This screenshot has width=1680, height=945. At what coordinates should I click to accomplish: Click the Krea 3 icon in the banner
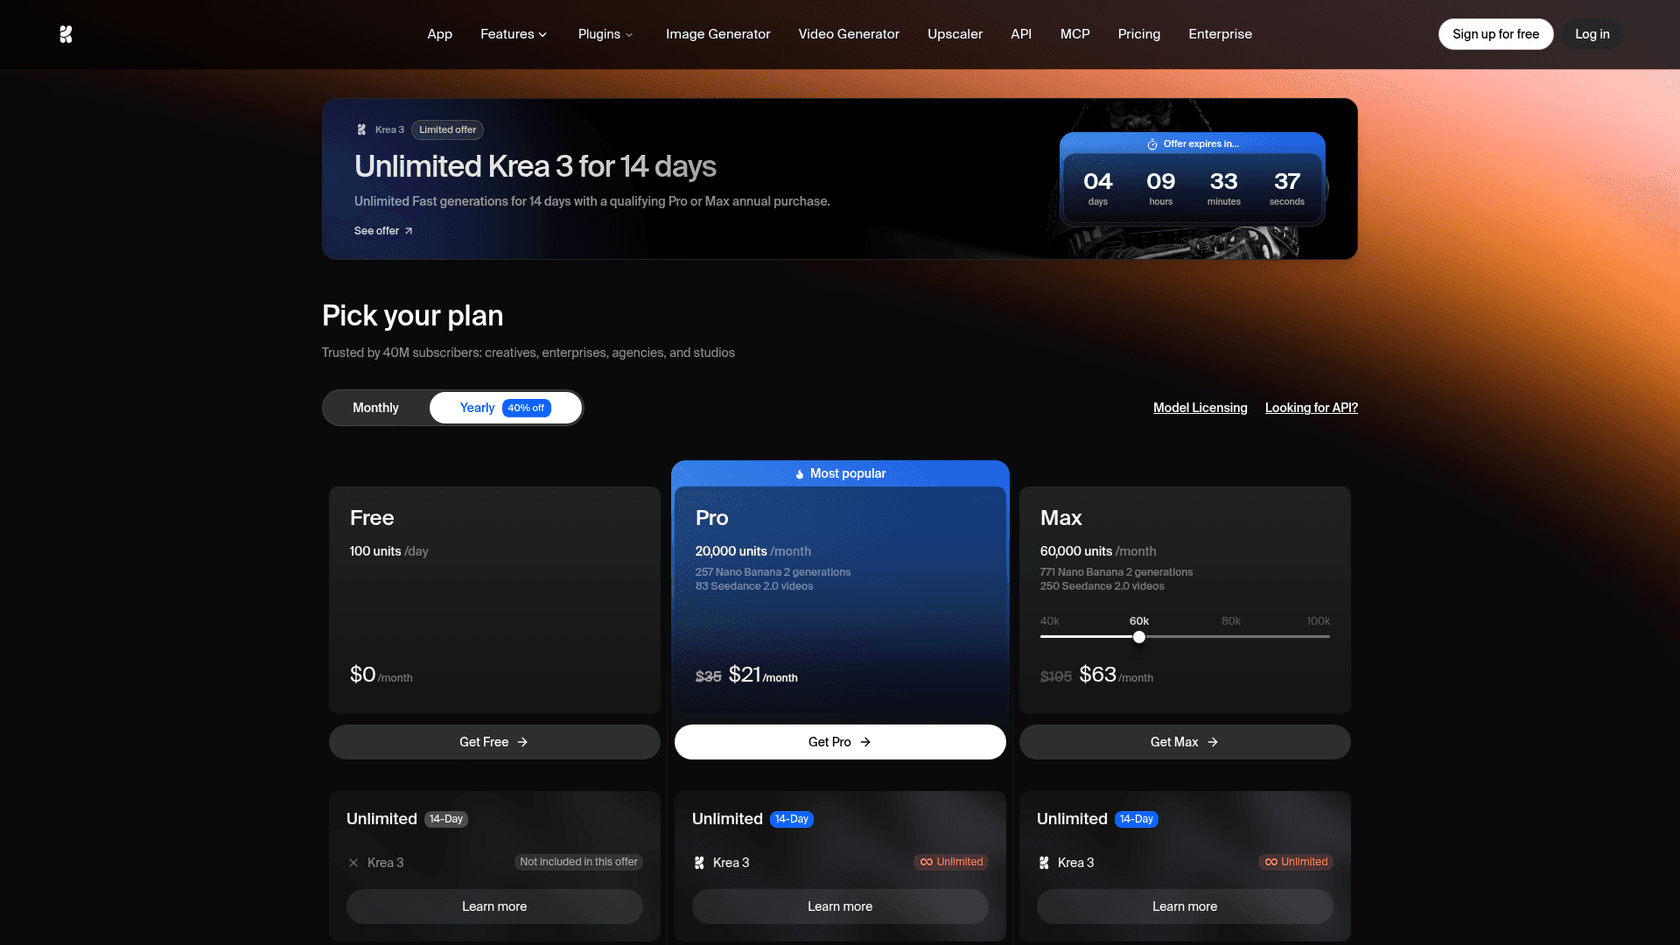(362, 130)
